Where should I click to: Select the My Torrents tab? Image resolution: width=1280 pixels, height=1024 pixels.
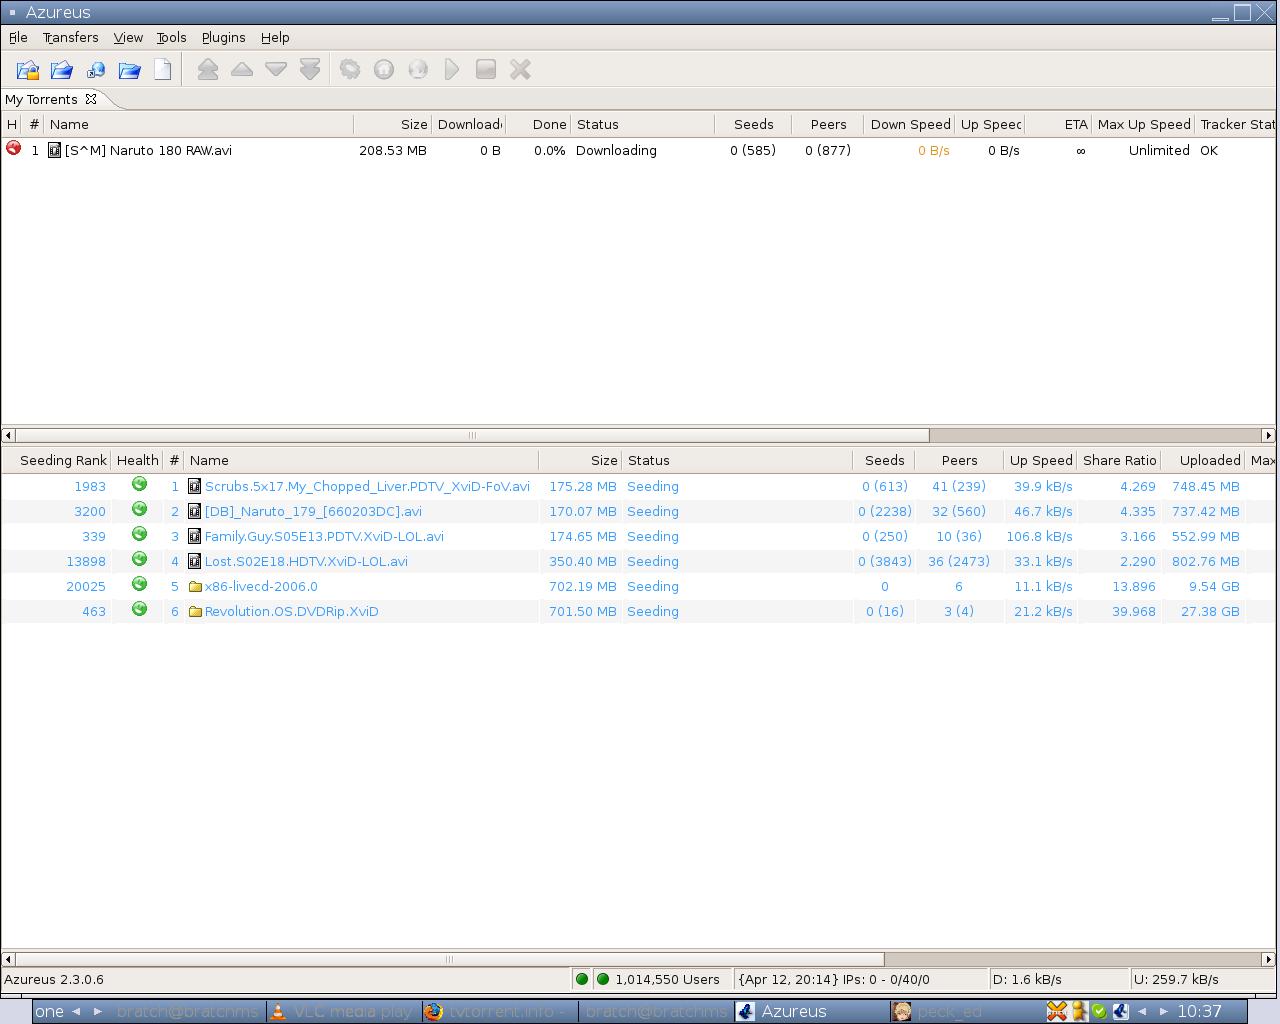click(41, 99)
